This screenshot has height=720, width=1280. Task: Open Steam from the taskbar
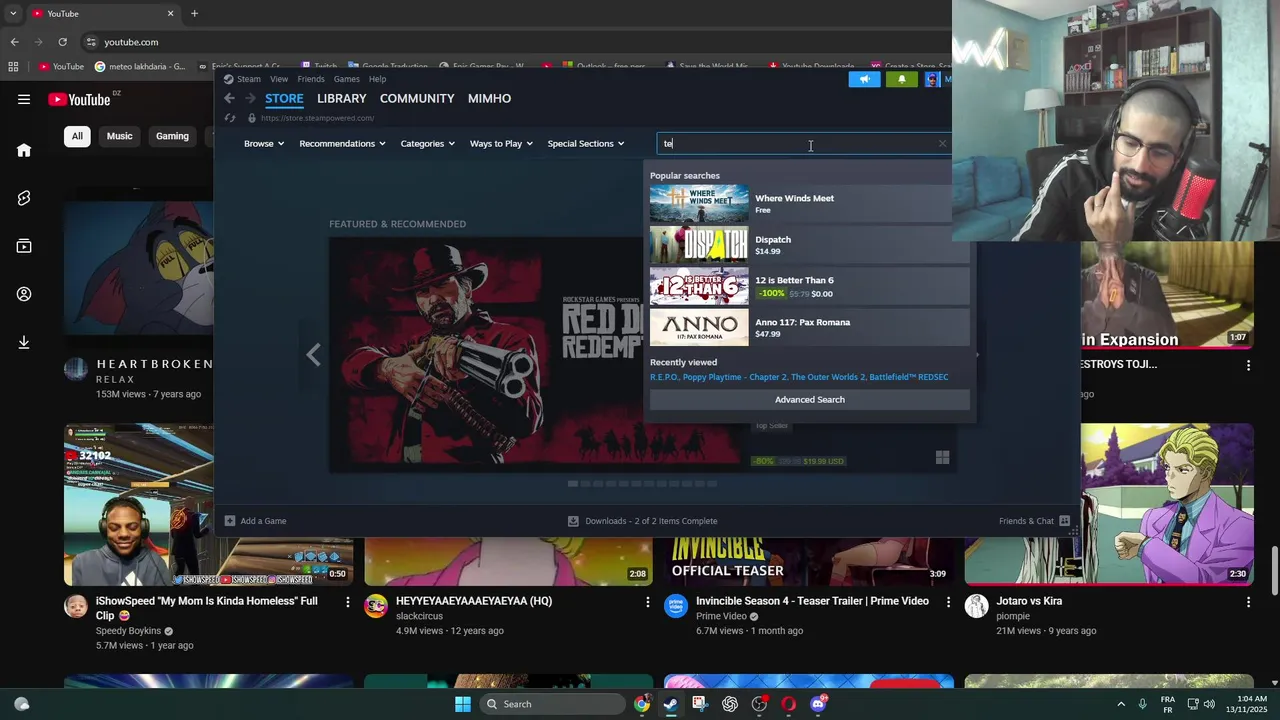671,704
